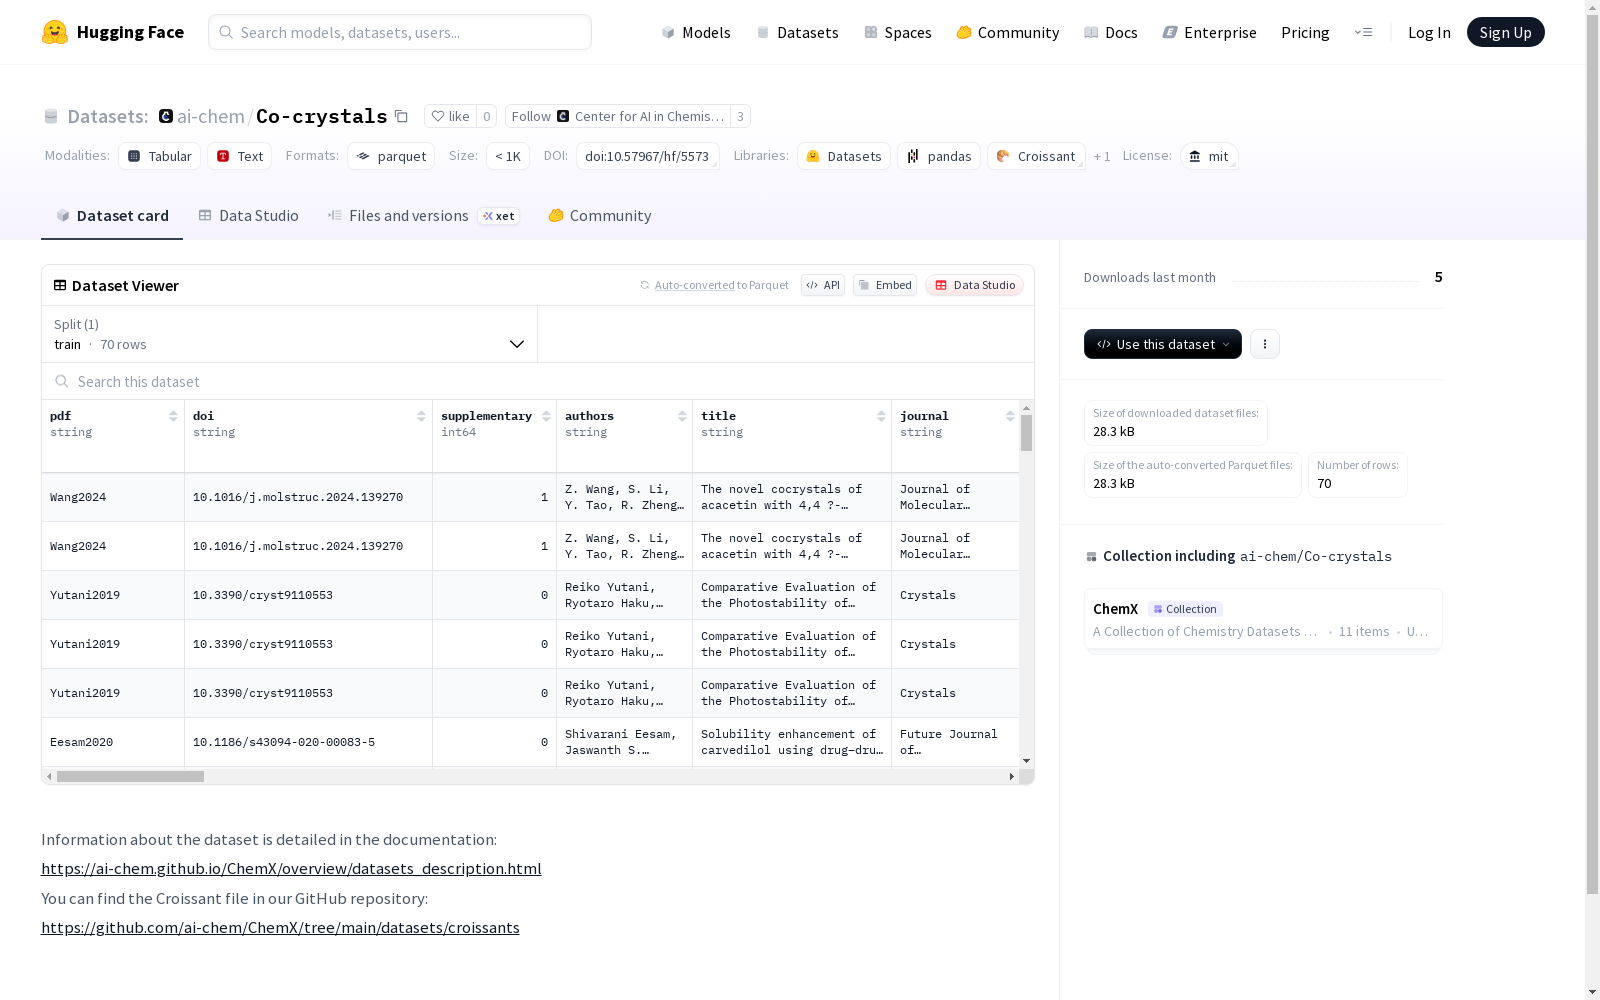Focus the Search this dataset field
The width and height of the screenshot is (1600, 1000).
[x=538, y=381]
